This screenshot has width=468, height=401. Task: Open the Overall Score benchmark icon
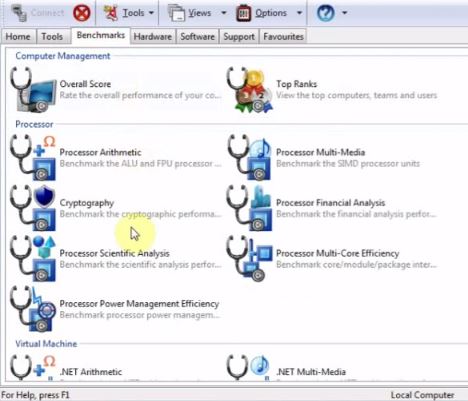point(33,90)
